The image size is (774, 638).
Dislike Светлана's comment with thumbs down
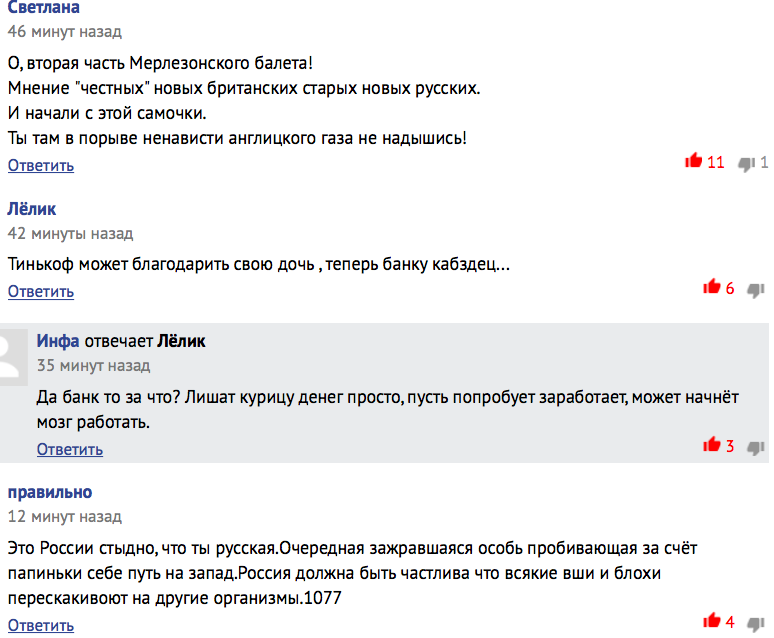[746, 163]
